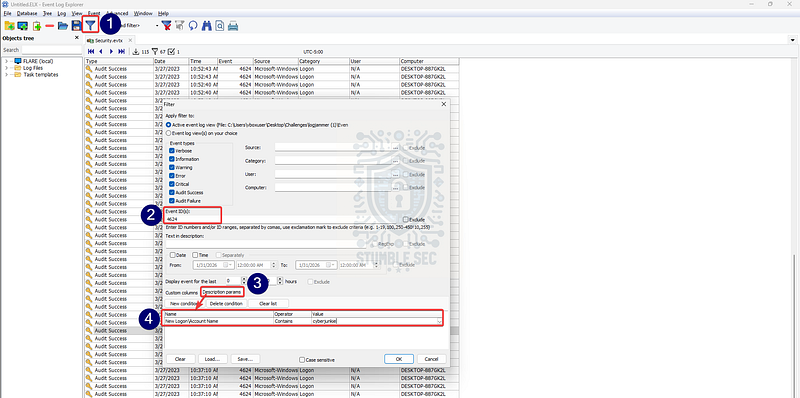Uncheck the Information event type
This screenshot has height=398, width=800.
172,159
